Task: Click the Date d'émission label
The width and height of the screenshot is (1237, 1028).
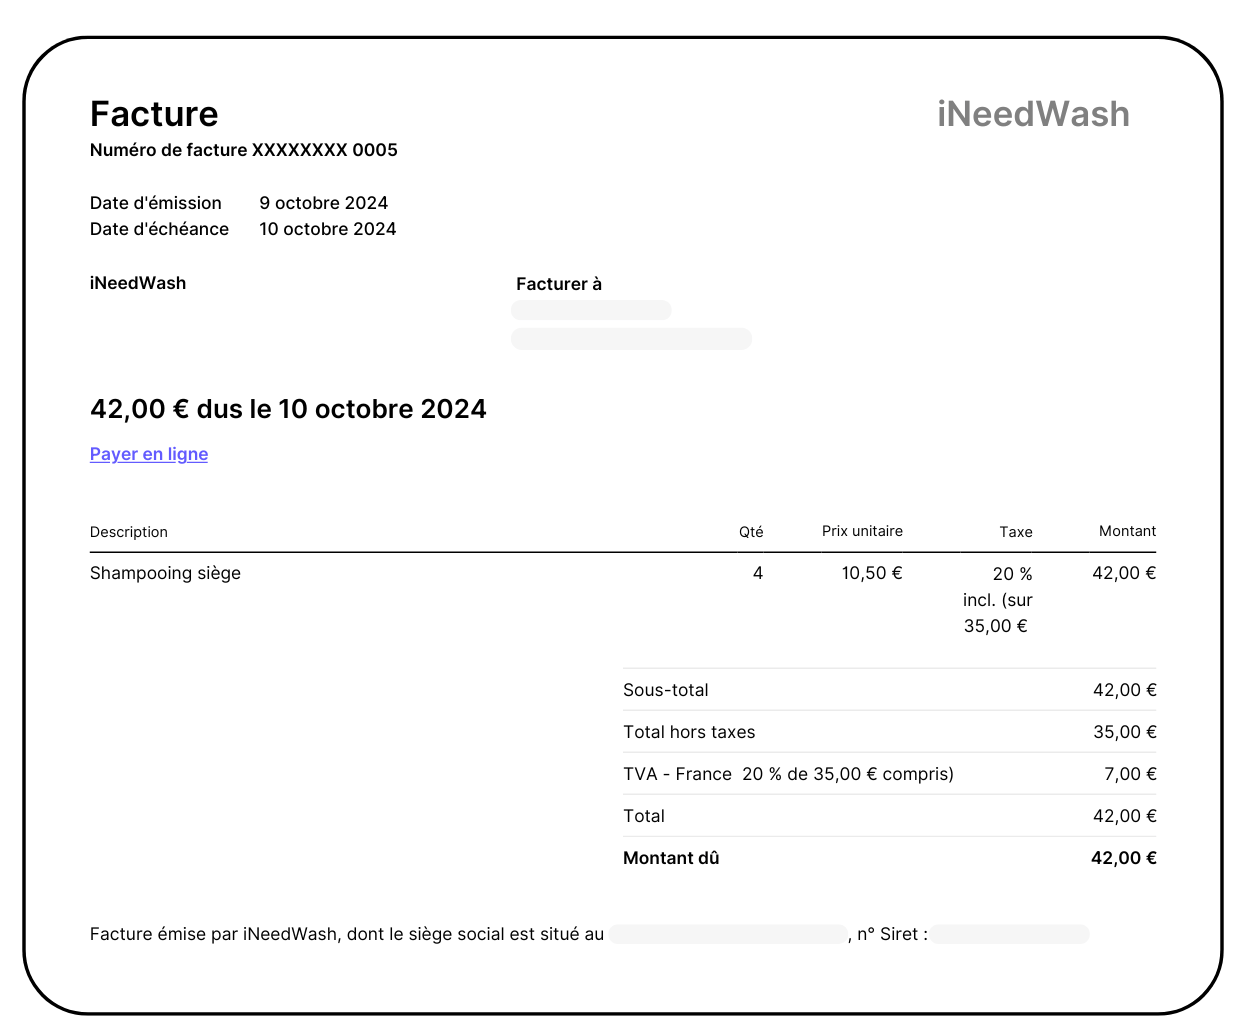Action: [156, 203]
